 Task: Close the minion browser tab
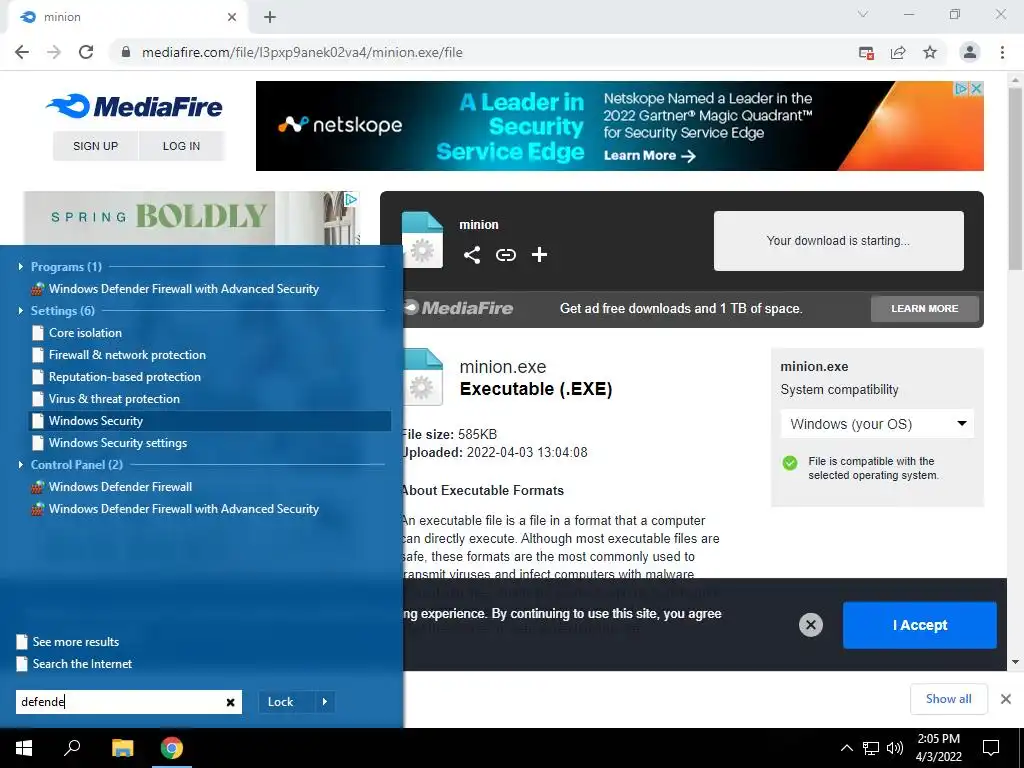click(232, 17)
